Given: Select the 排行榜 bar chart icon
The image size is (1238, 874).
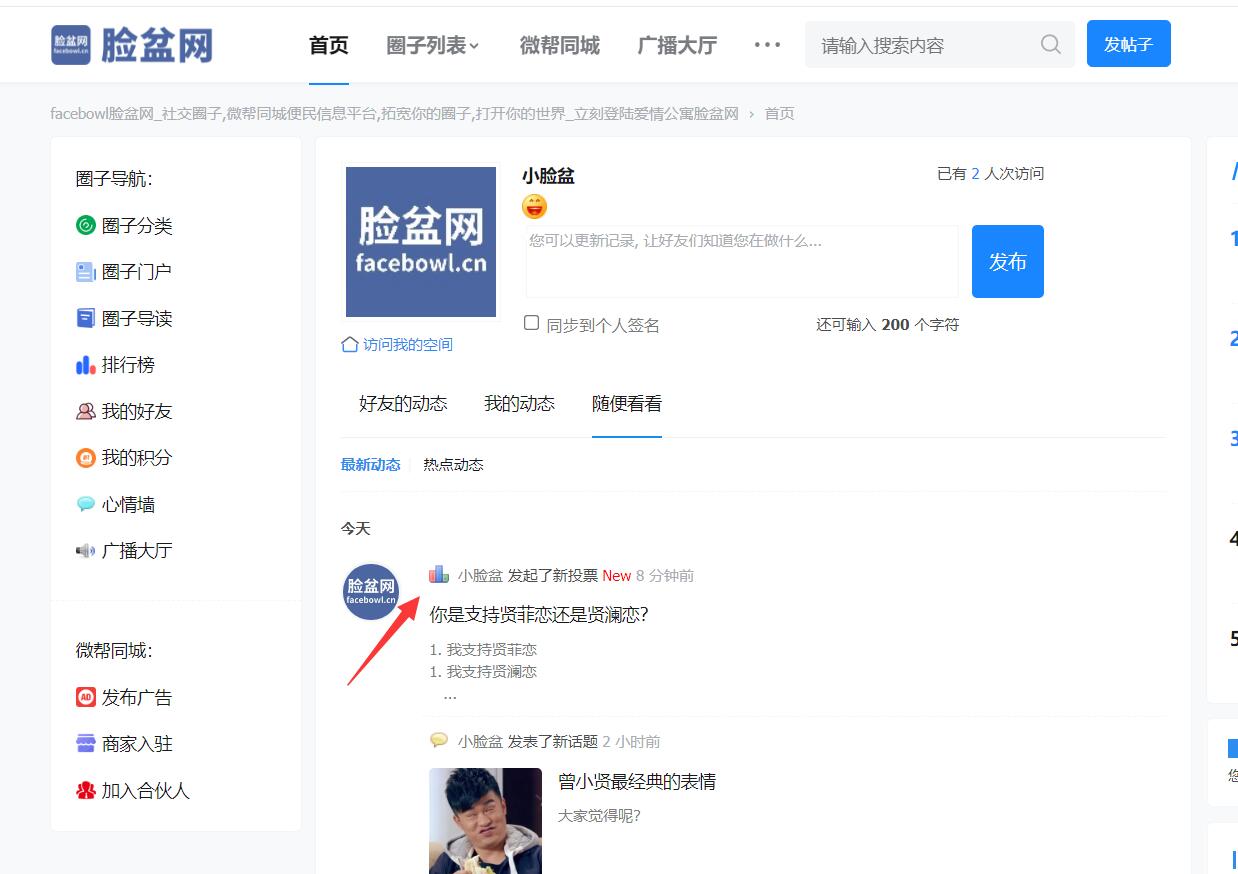Looking at the screenshot, I should [x=86, y=365].
